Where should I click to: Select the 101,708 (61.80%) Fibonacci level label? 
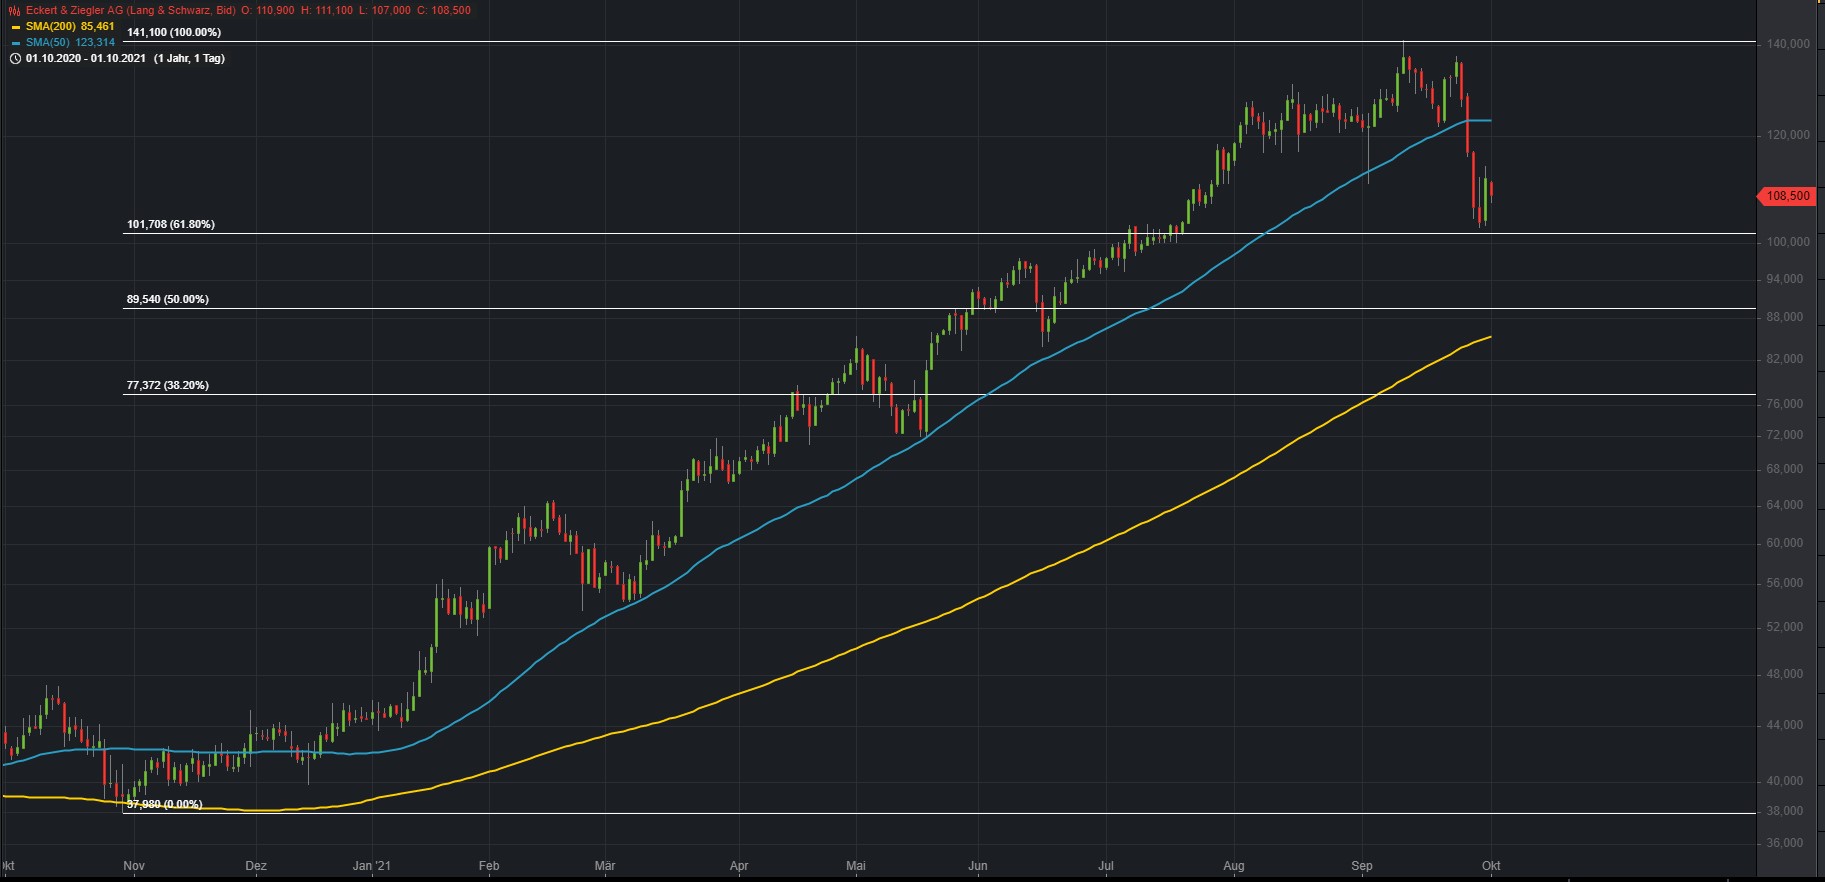pyautogui.click(x=171, y=224)
